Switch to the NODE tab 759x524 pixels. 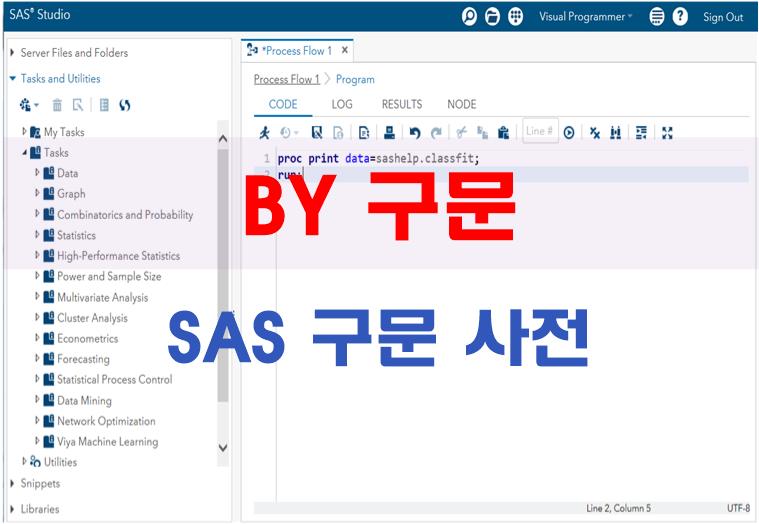pos(461,104)
